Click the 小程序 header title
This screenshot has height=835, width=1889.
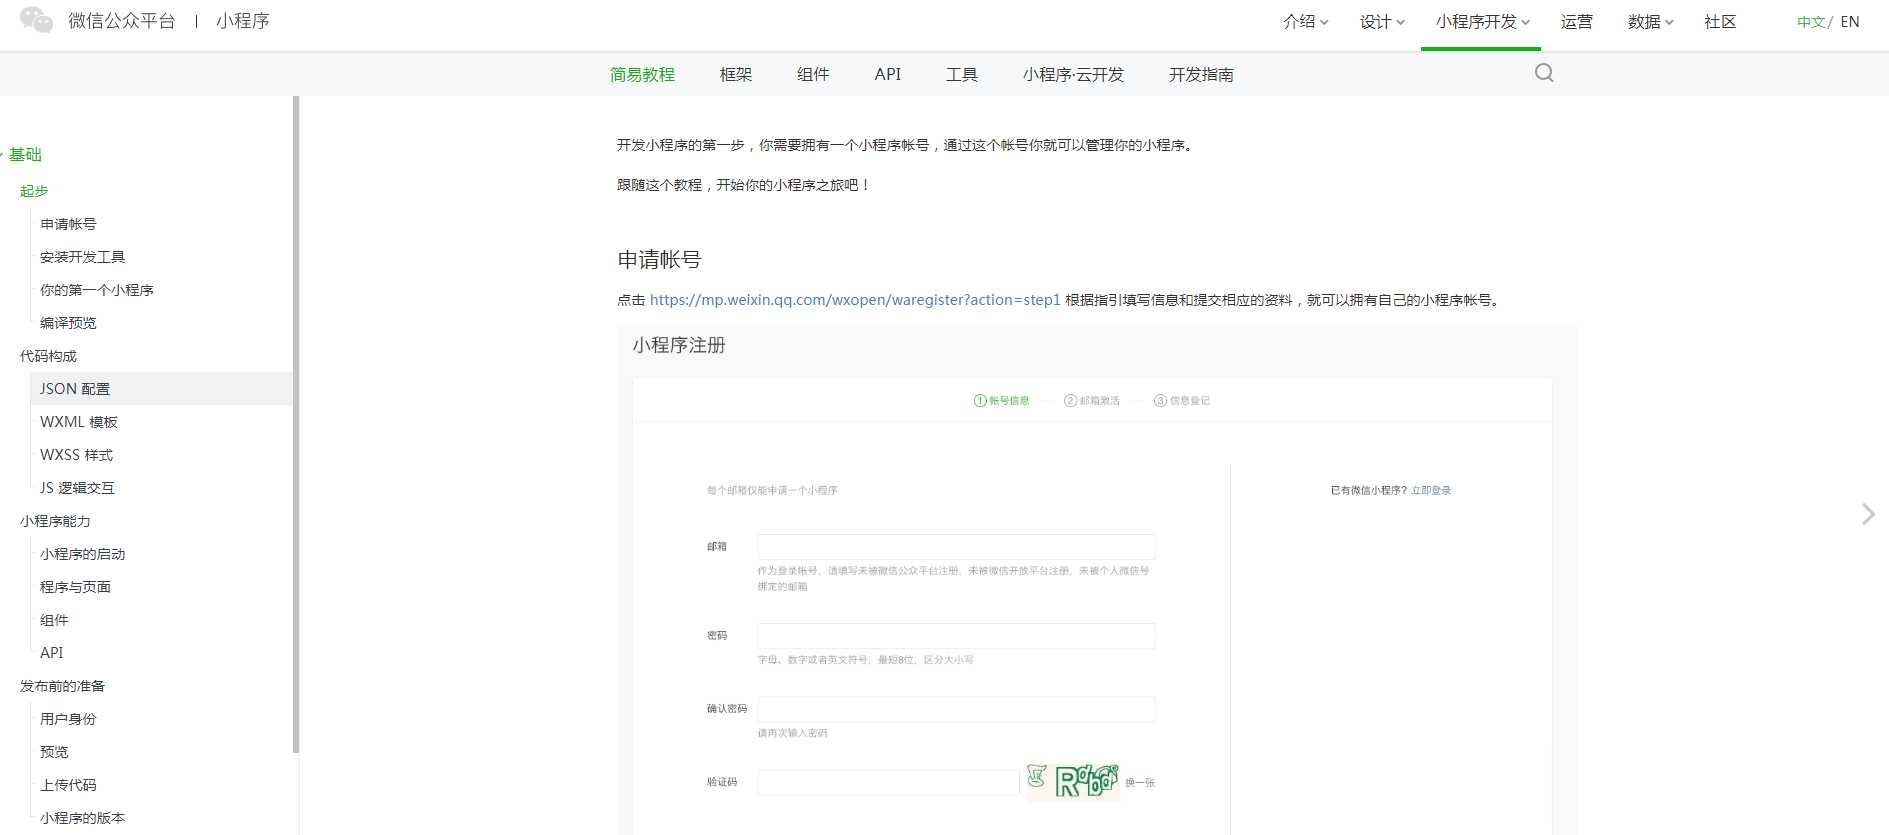tap(243, 21)
